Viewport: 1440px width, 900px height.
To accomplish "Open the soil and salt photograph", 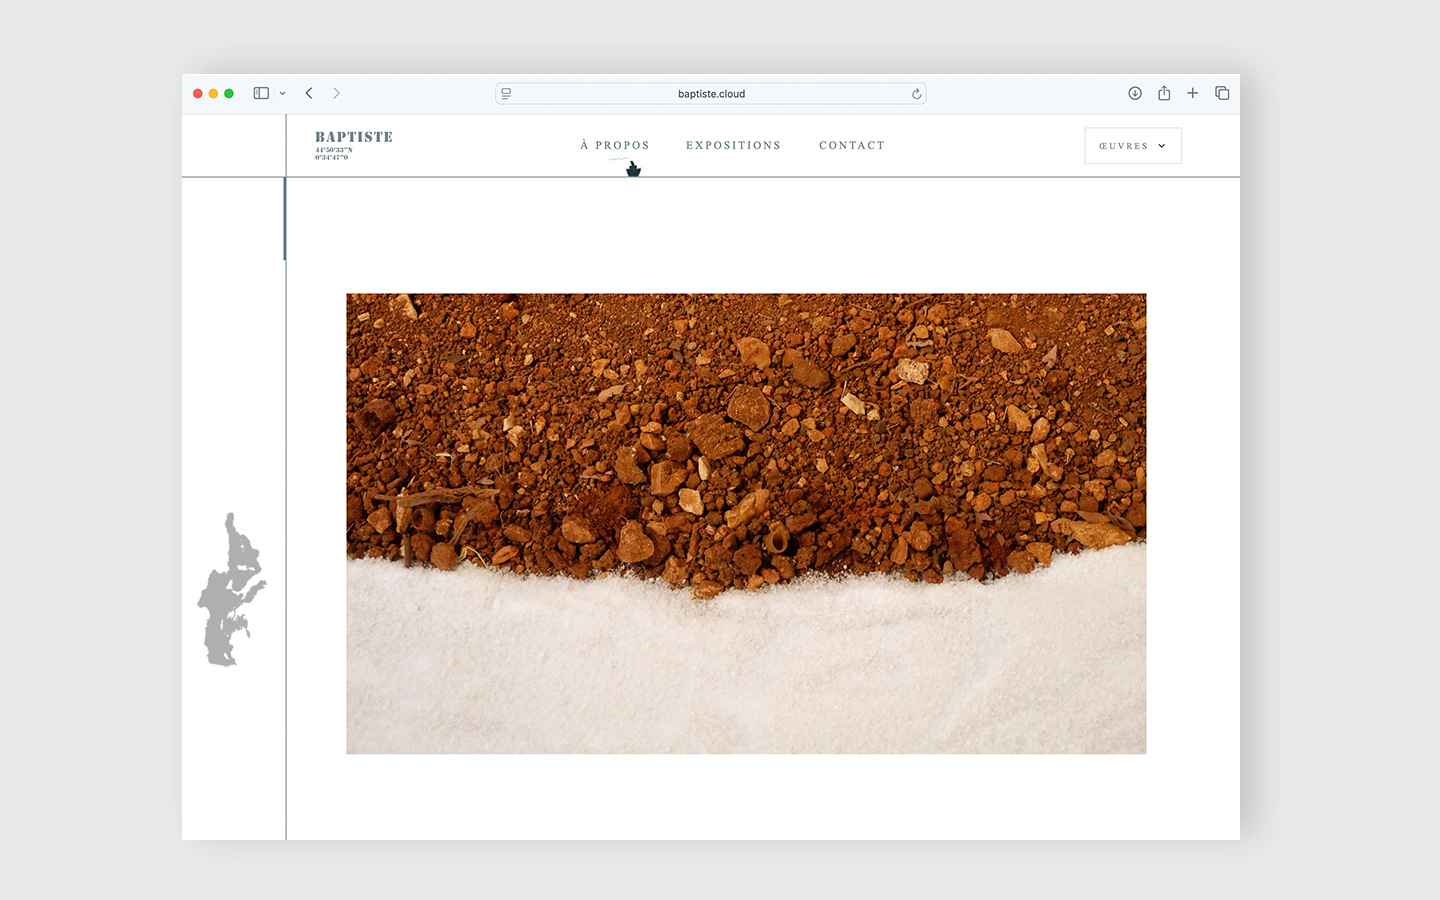I will click(746, 523).
